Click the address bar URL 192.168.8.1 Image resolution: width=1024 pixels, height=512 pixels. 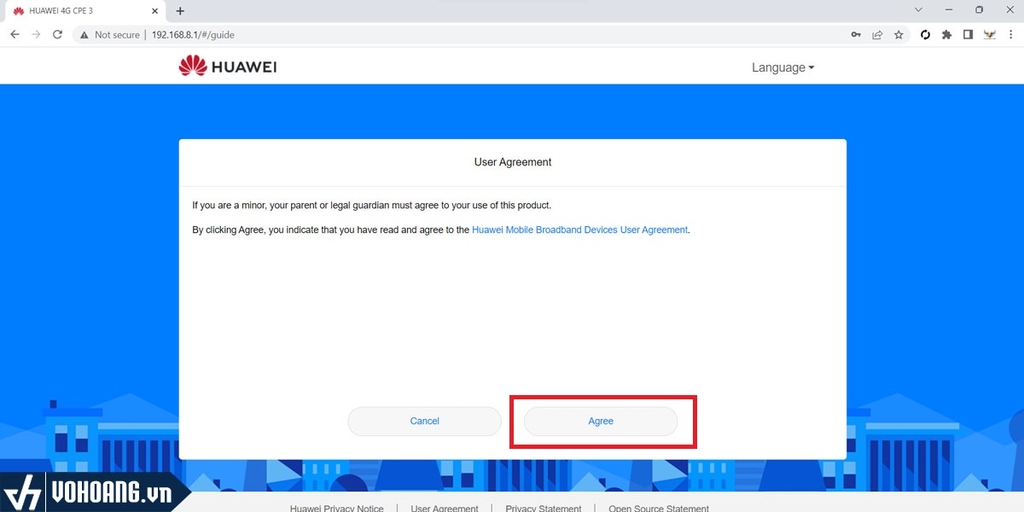tap(193, 35)
